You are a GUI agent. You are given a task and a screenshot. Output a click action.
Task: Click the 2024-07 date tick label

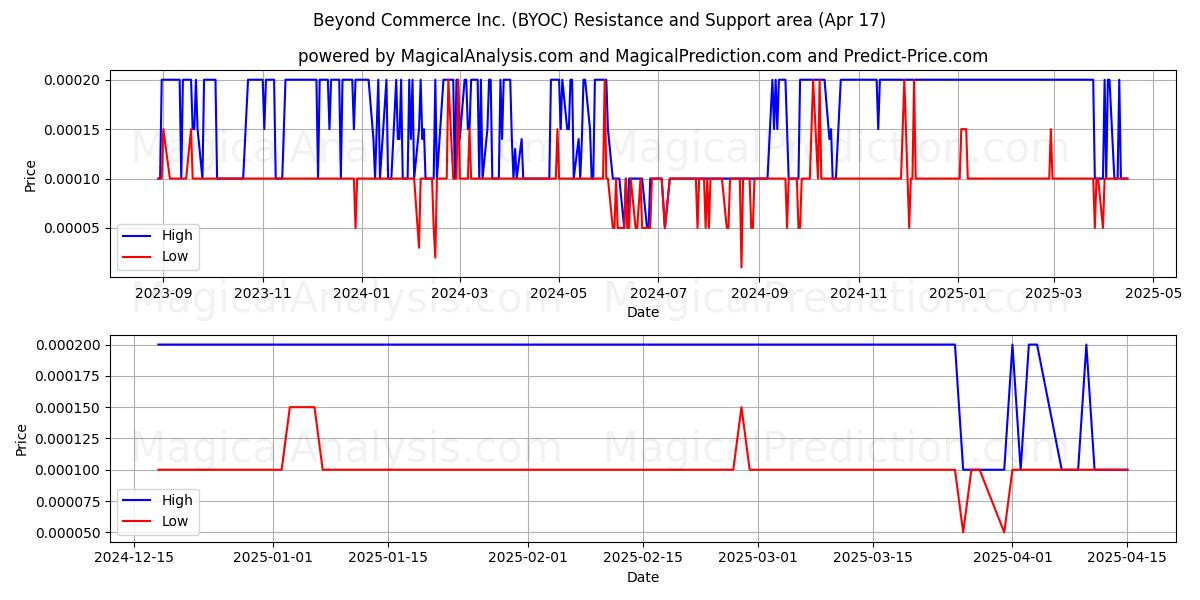click(658, 293)
